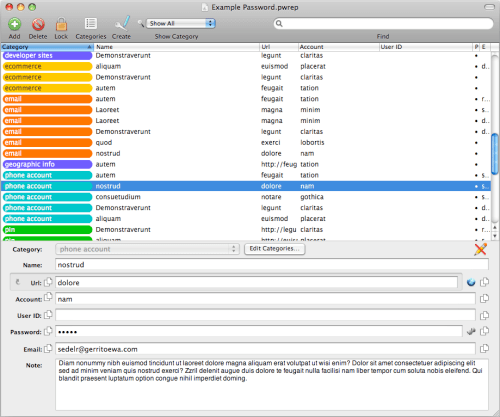Click into the Find search field
The height and width of the screenshot is (417, 500).
pos(383,23)
